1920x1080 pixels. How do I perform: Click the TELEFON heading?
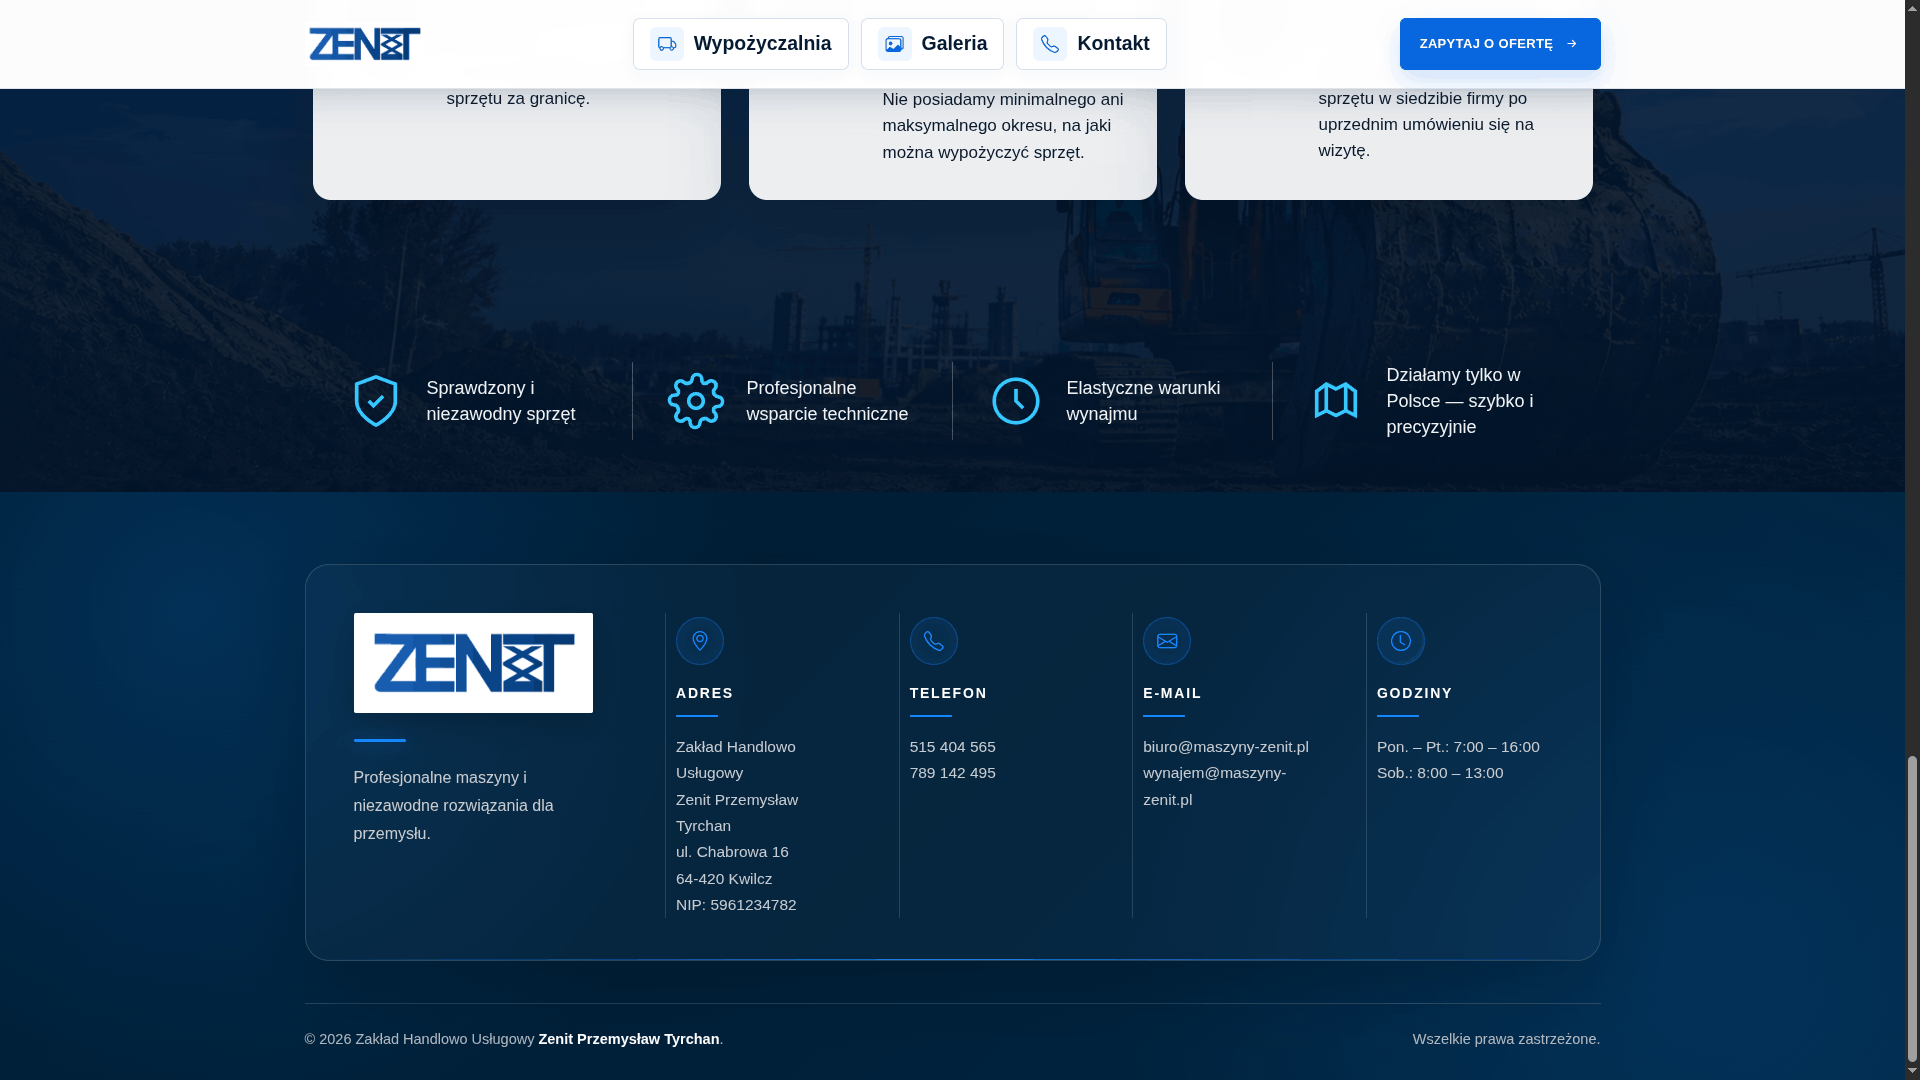click(x=949, y=693)
